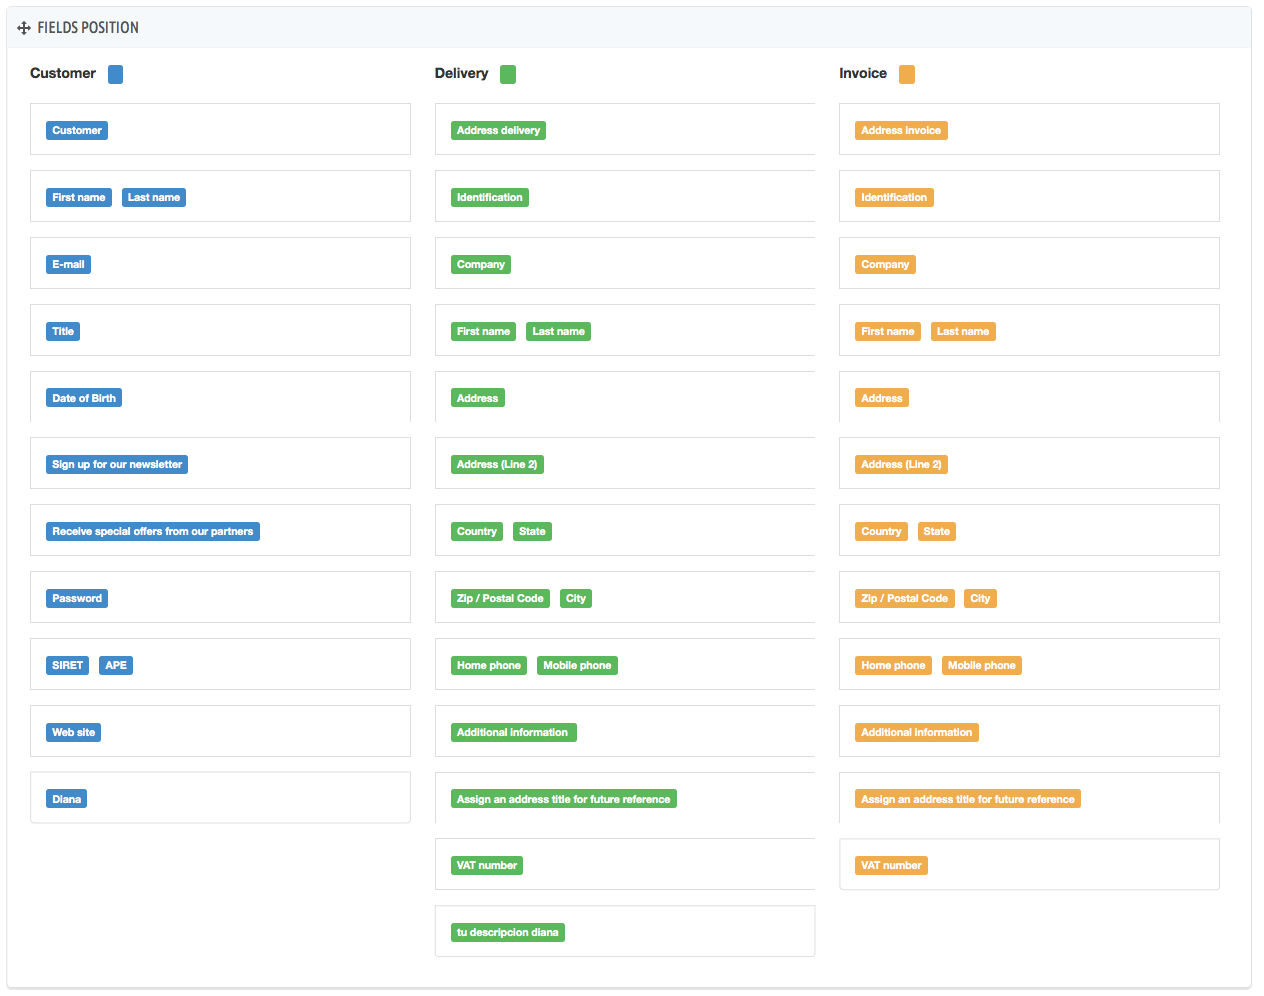
Task: Select the blue E-mail field tag
Action: tap(68, 265)
